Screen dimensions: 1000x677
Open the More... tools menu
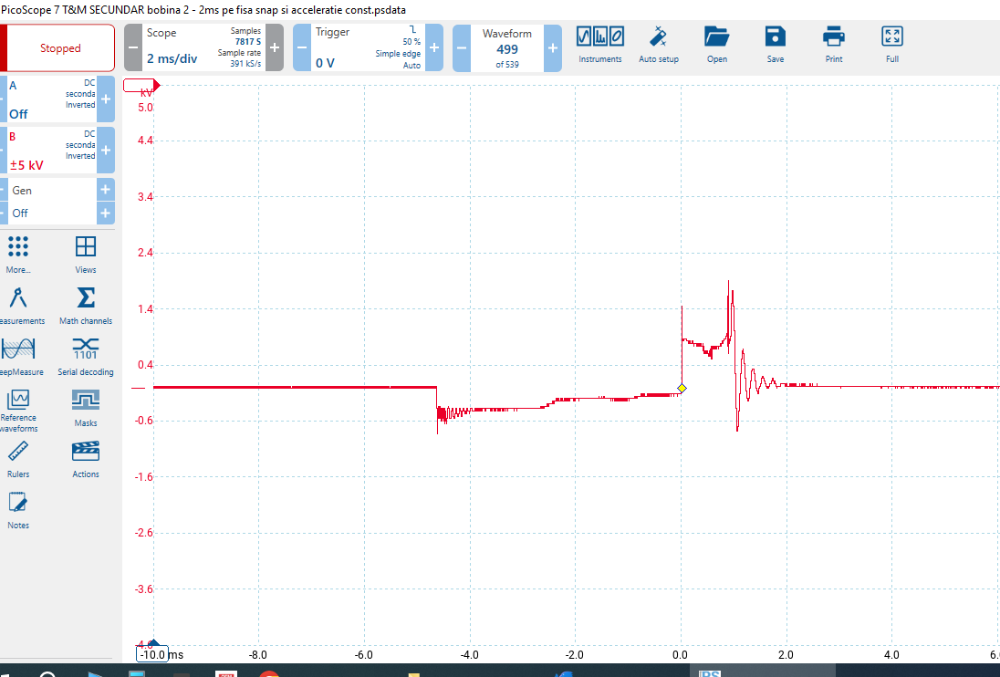pos(18,255)
